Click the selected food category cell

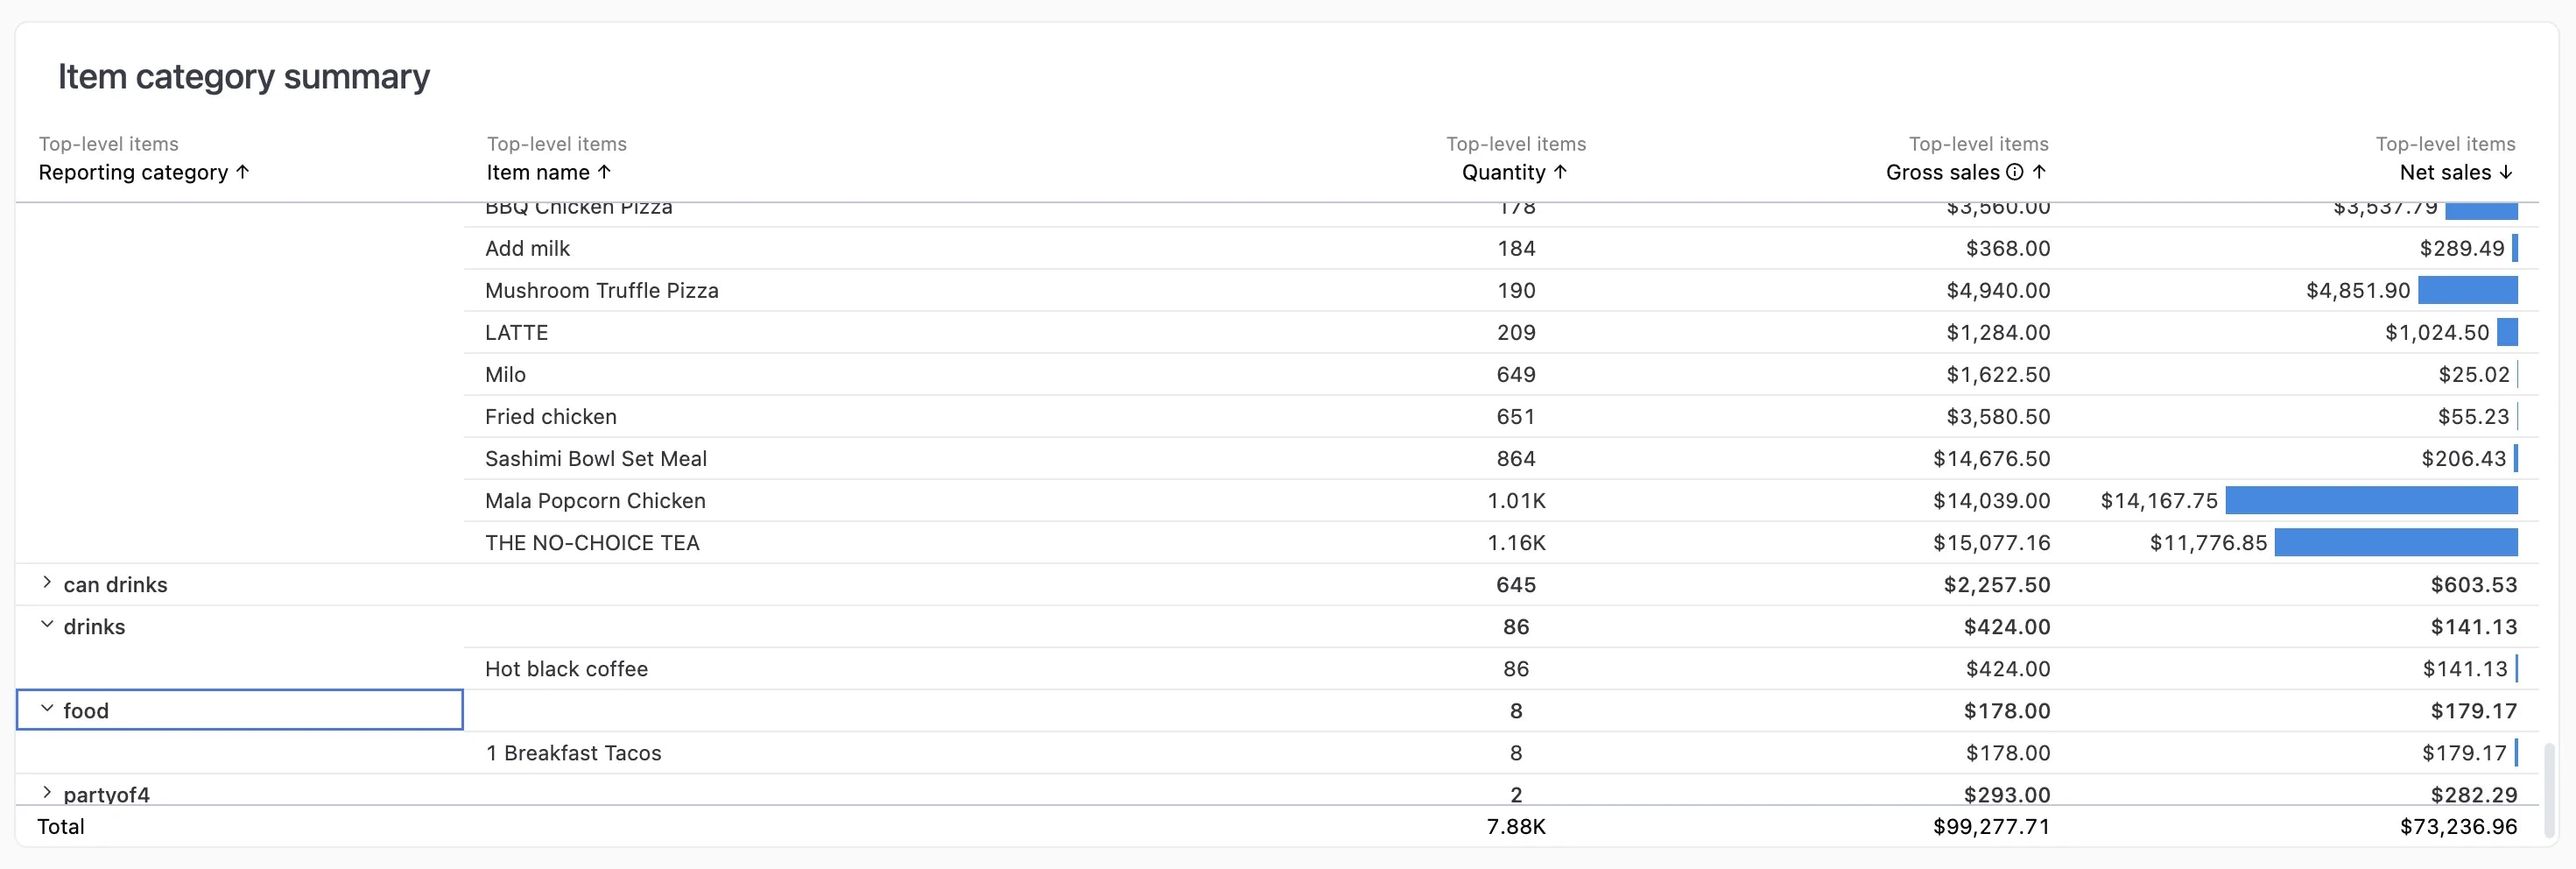[x=240, y=710]
